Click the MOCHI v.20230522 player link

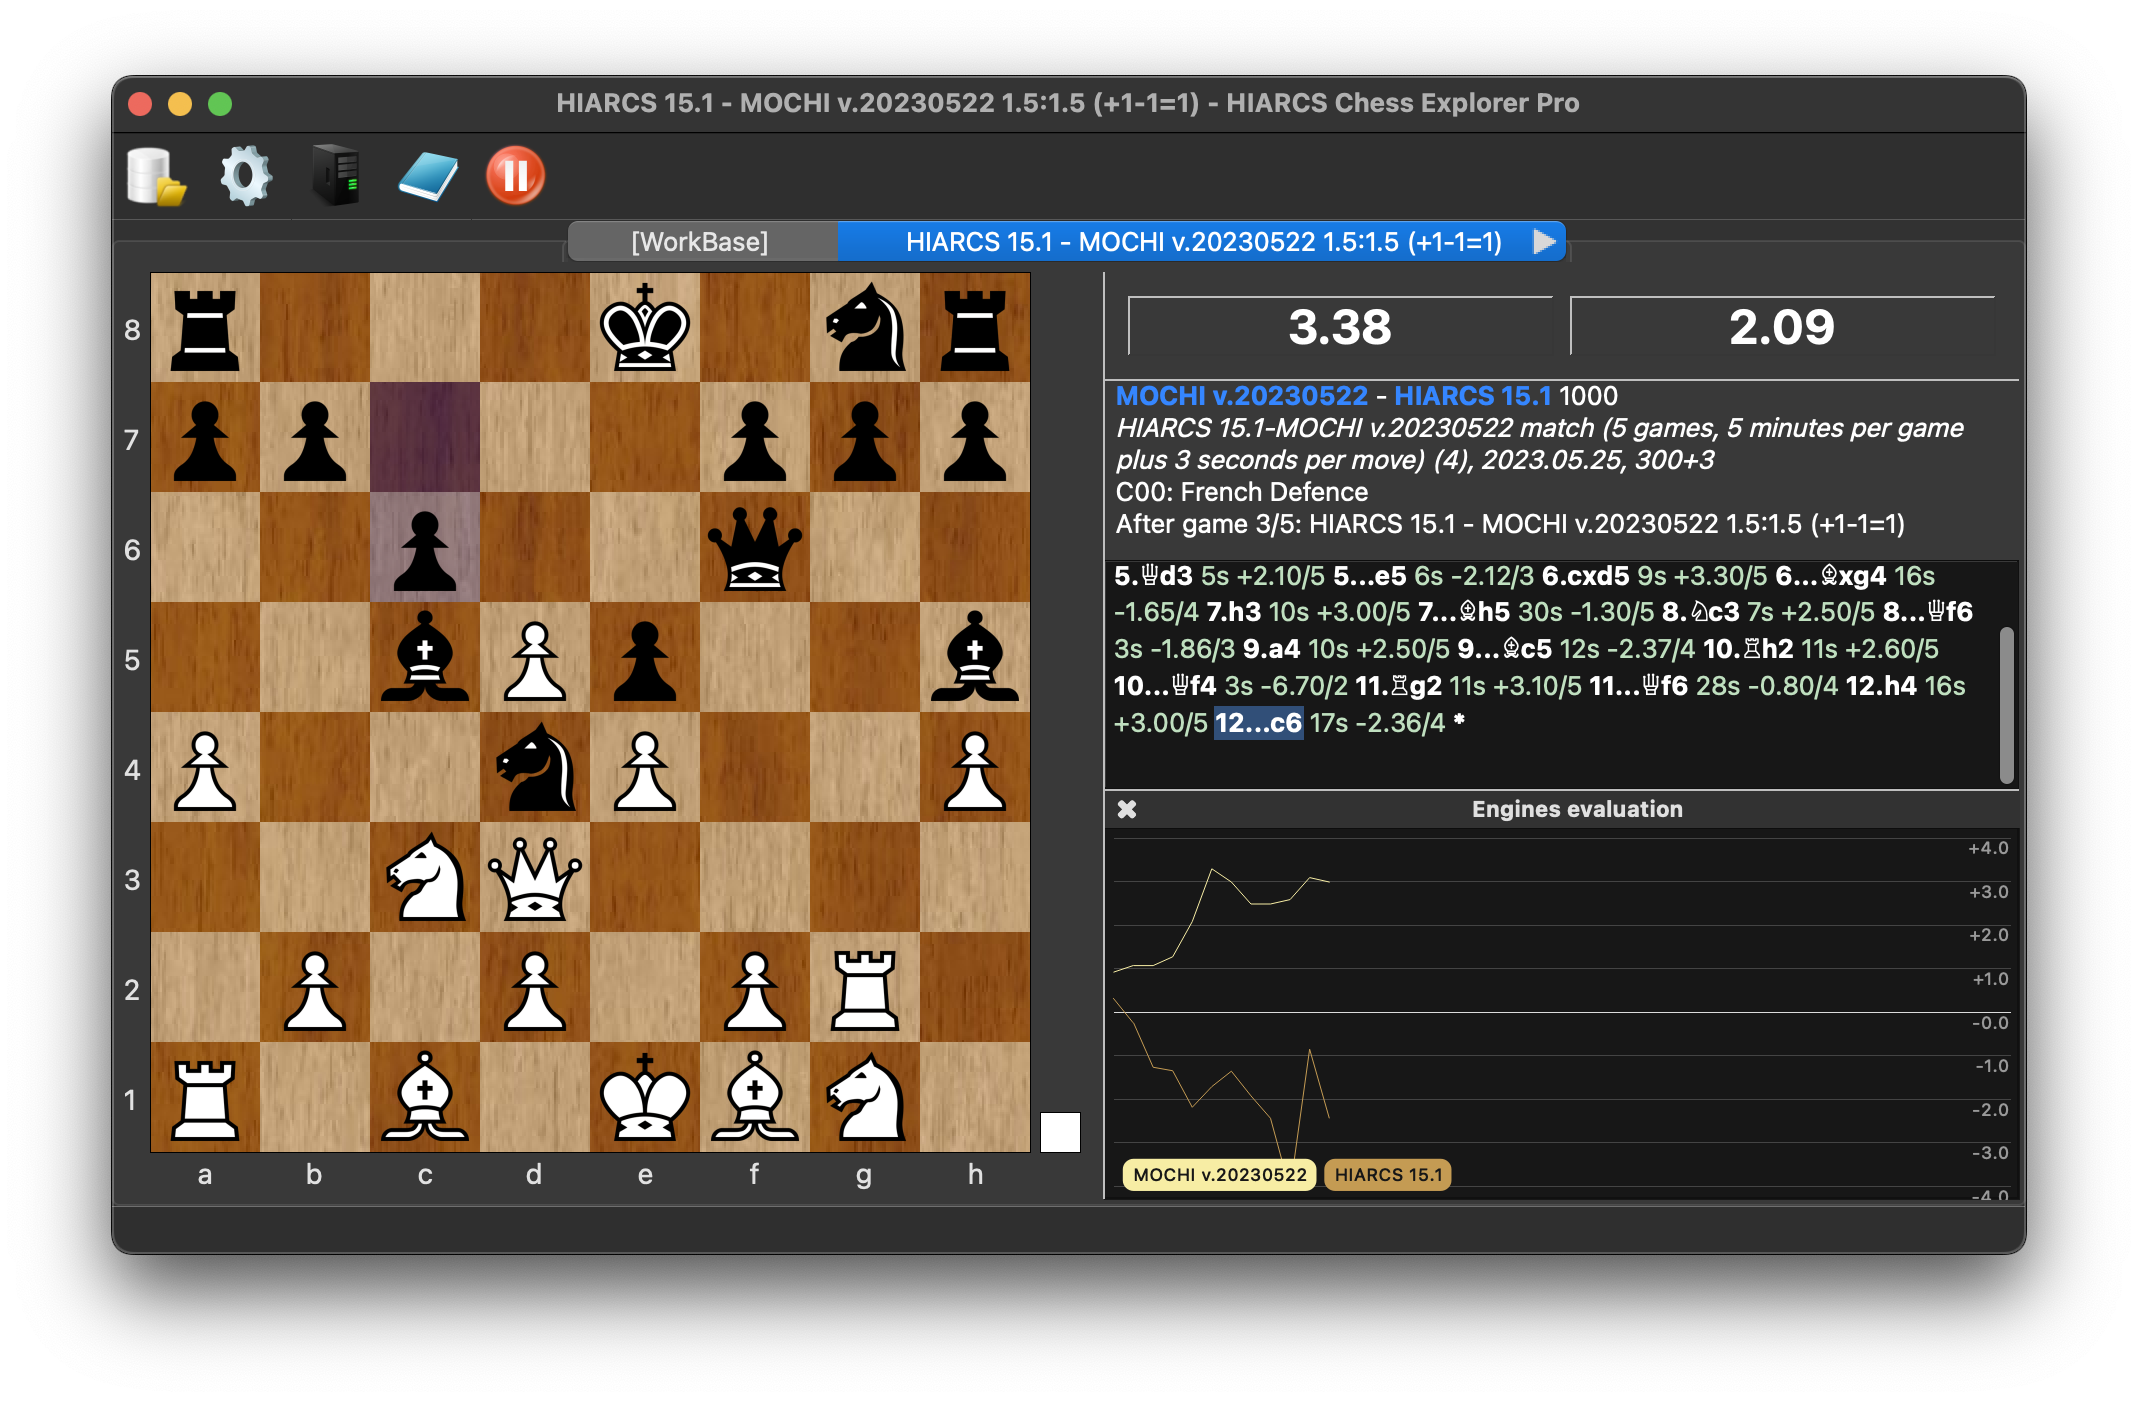click(1241, 396)
